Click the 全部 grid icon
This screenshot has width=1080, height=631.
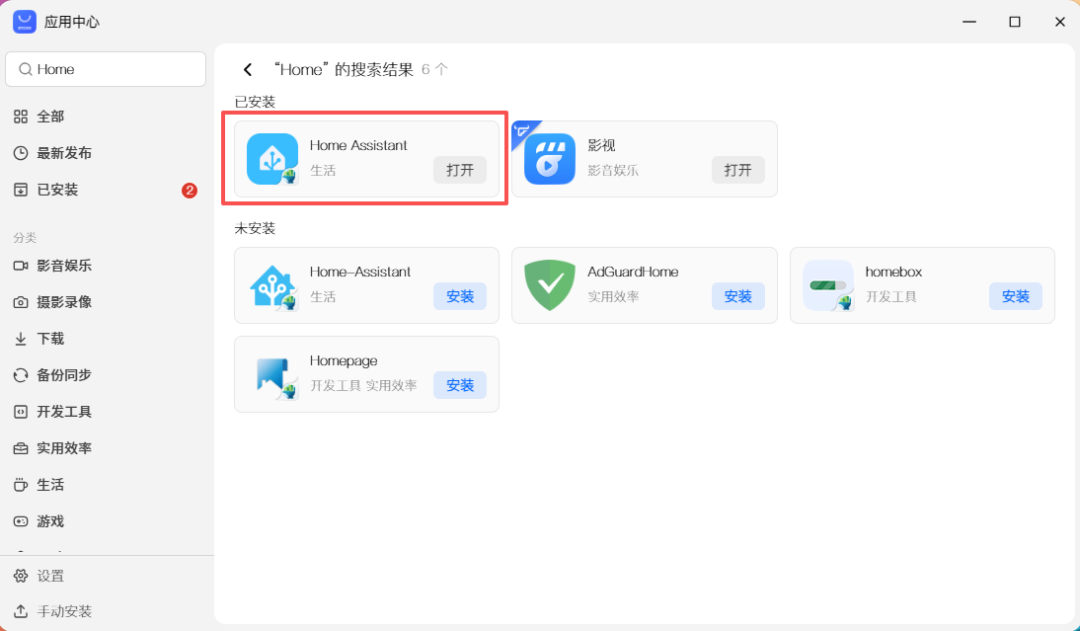tap(21, 116)
